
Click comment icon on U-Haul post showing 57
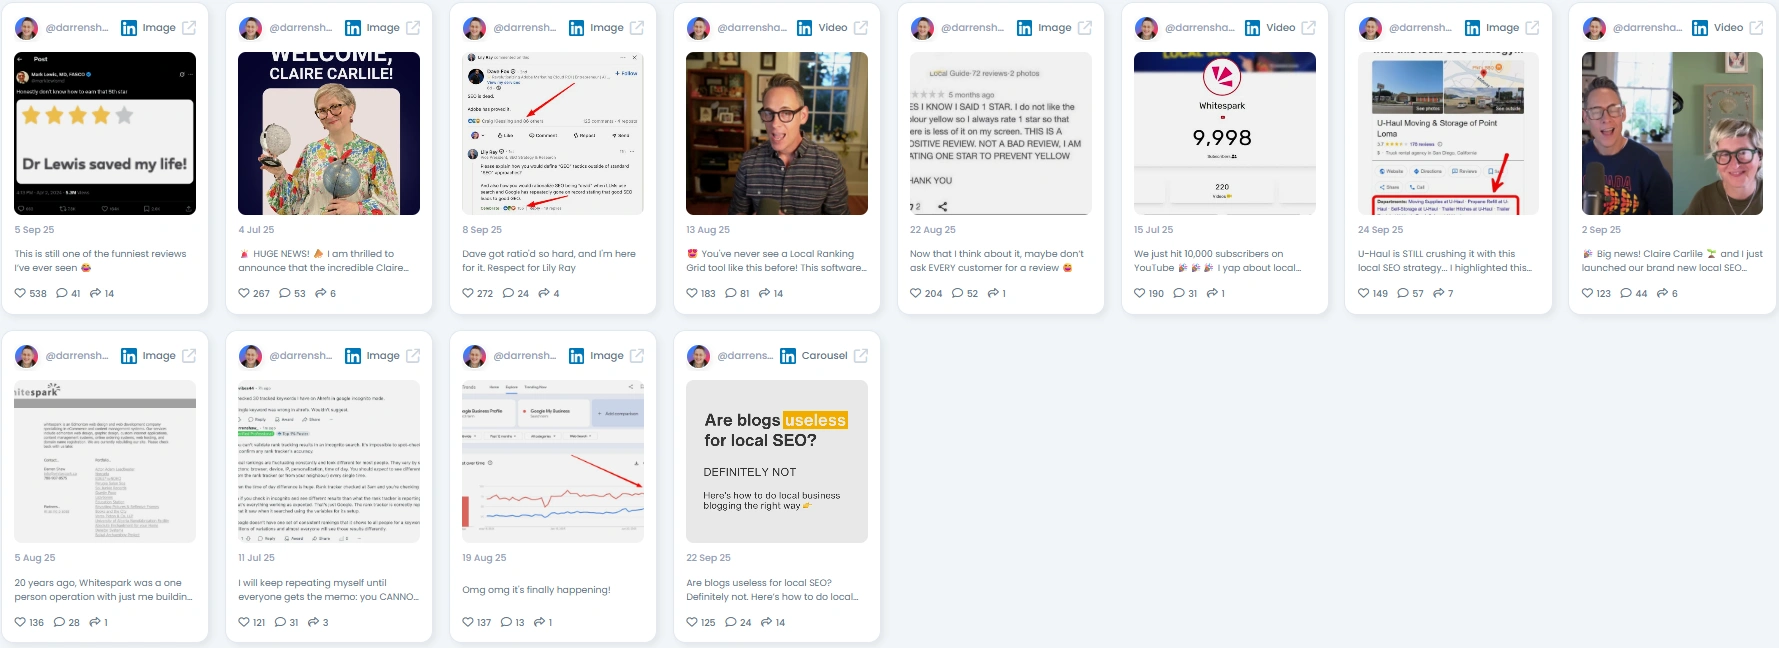point(1403,293)
